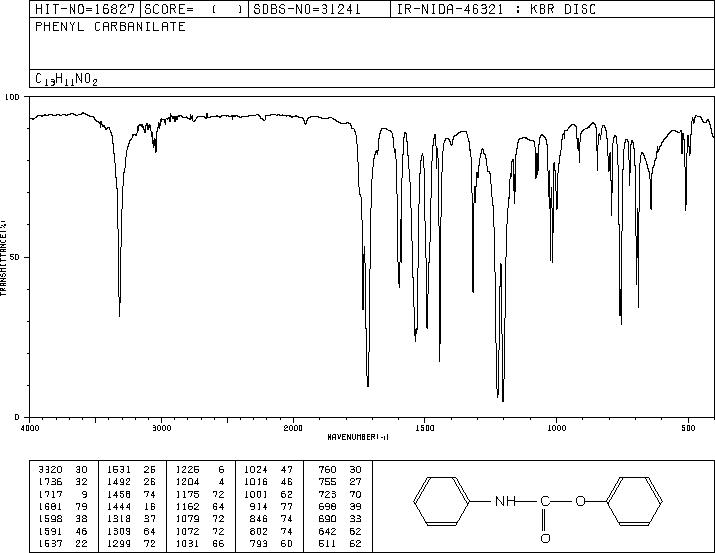Click the right phenyl ring attached to O
Viewport: 715px width, 553px height.
[x=634, y=501]
